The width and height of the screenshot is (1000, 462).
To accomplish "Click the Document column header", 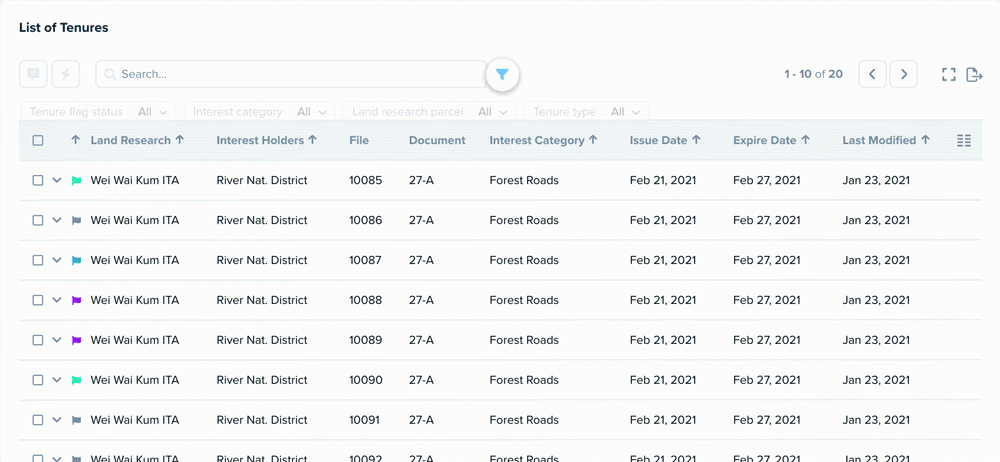I will (x=438, y=140).
